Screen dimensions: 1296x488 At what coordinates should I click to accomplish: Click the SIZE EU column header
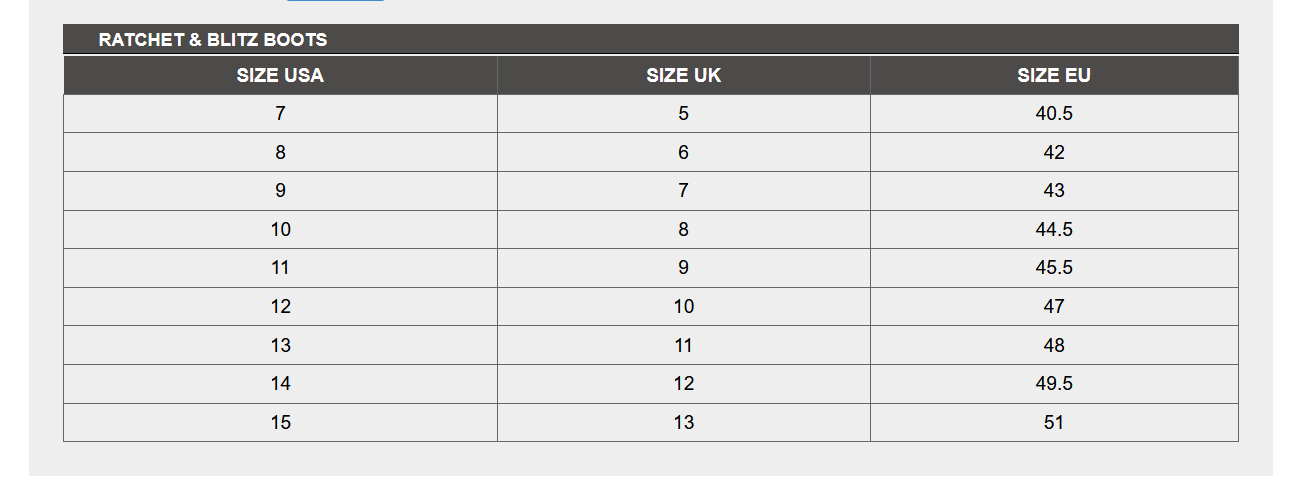pyautogui.click(x=1054, y=75)
